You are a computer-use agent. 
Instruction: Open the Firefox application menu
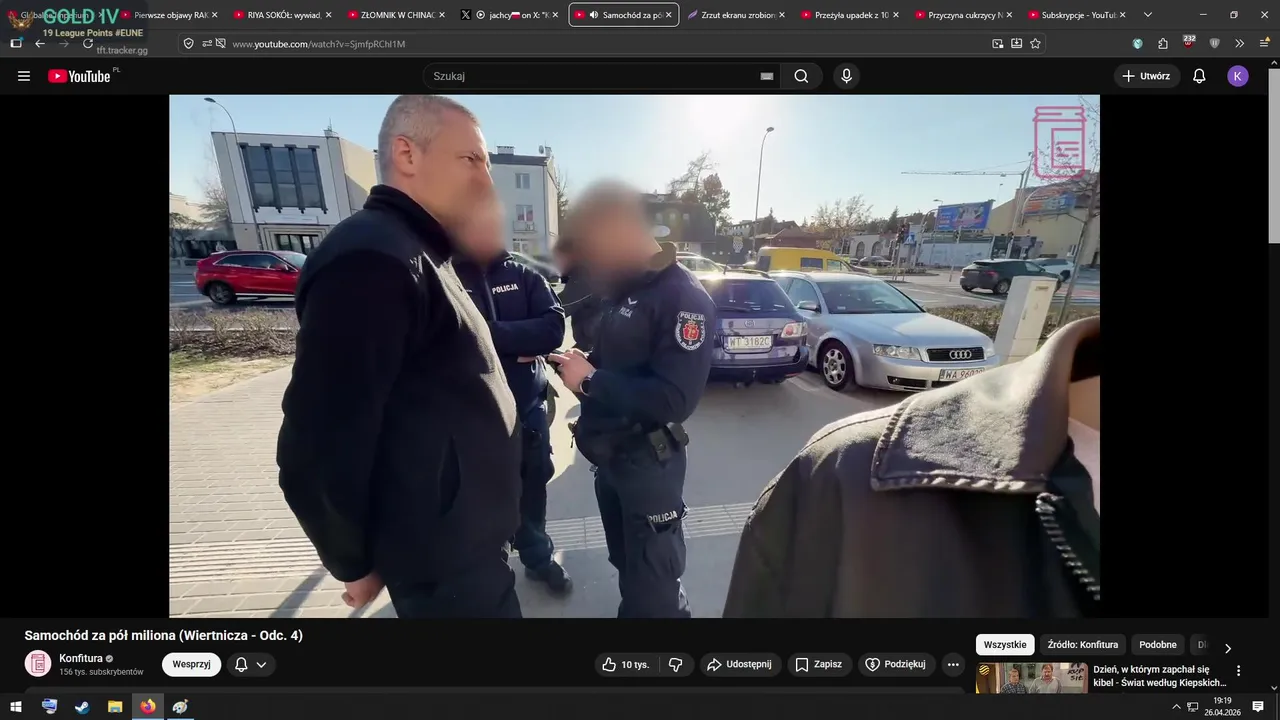click(x=1264, y=44)
